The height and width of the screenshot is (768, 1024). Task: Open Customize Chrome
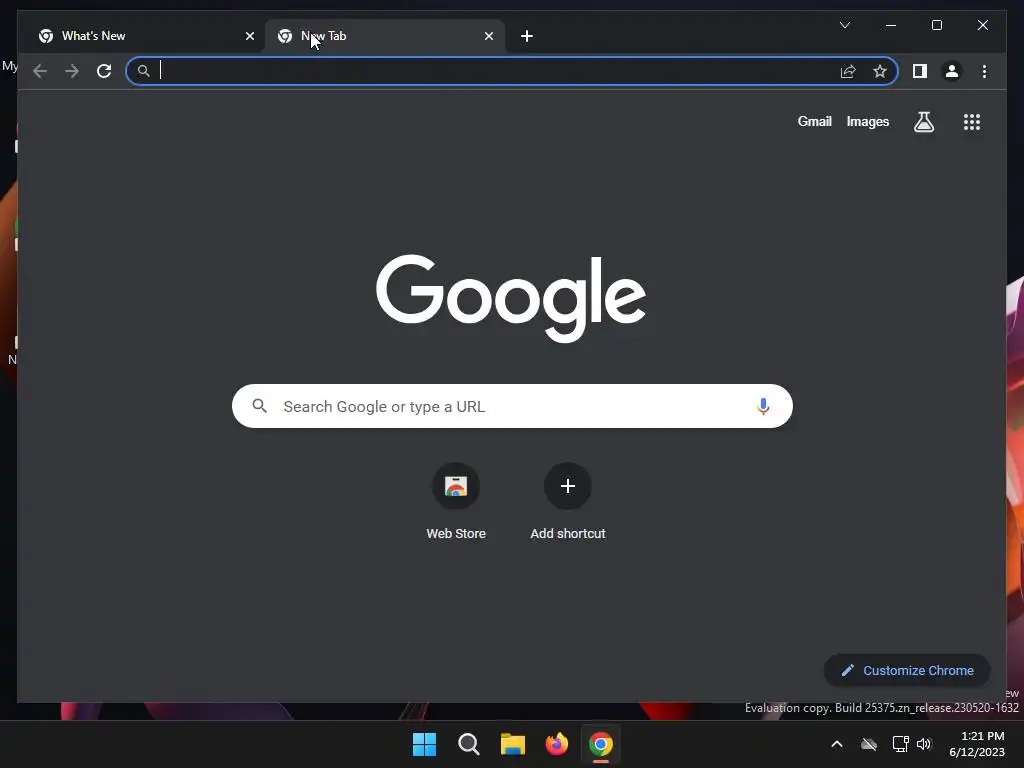click(x=907, y=670)
